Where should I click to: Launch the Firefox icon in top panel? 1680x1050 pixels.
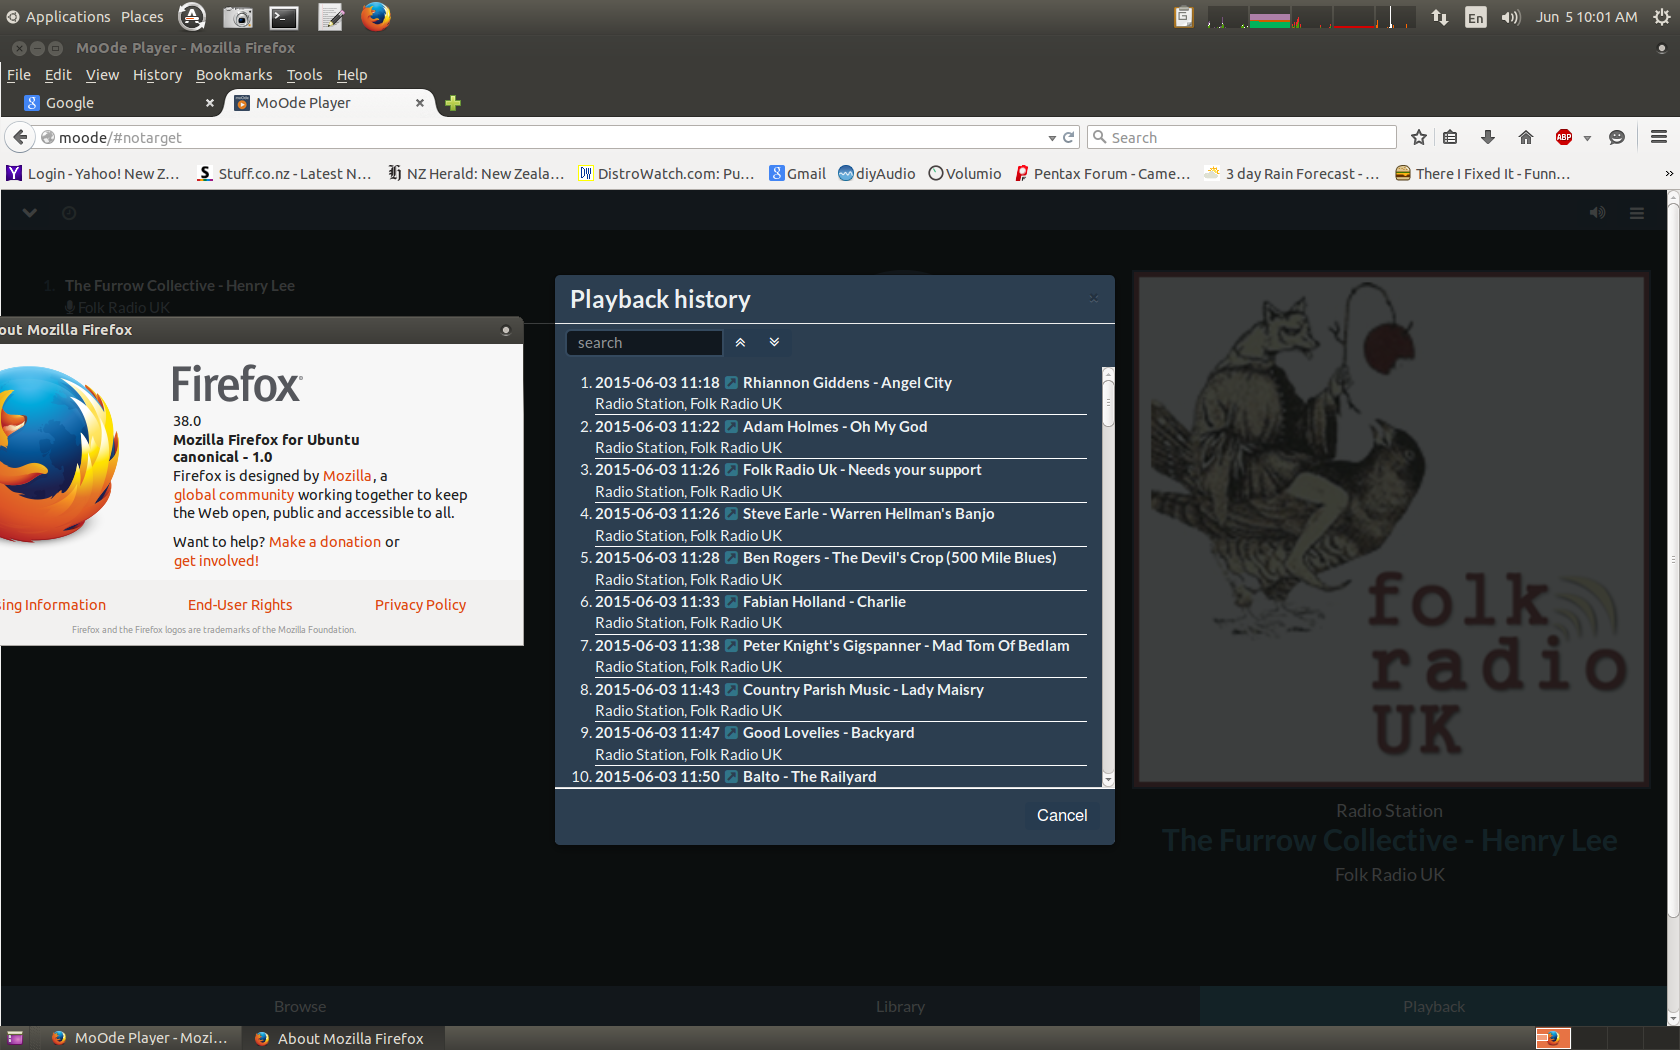(376, 16)
